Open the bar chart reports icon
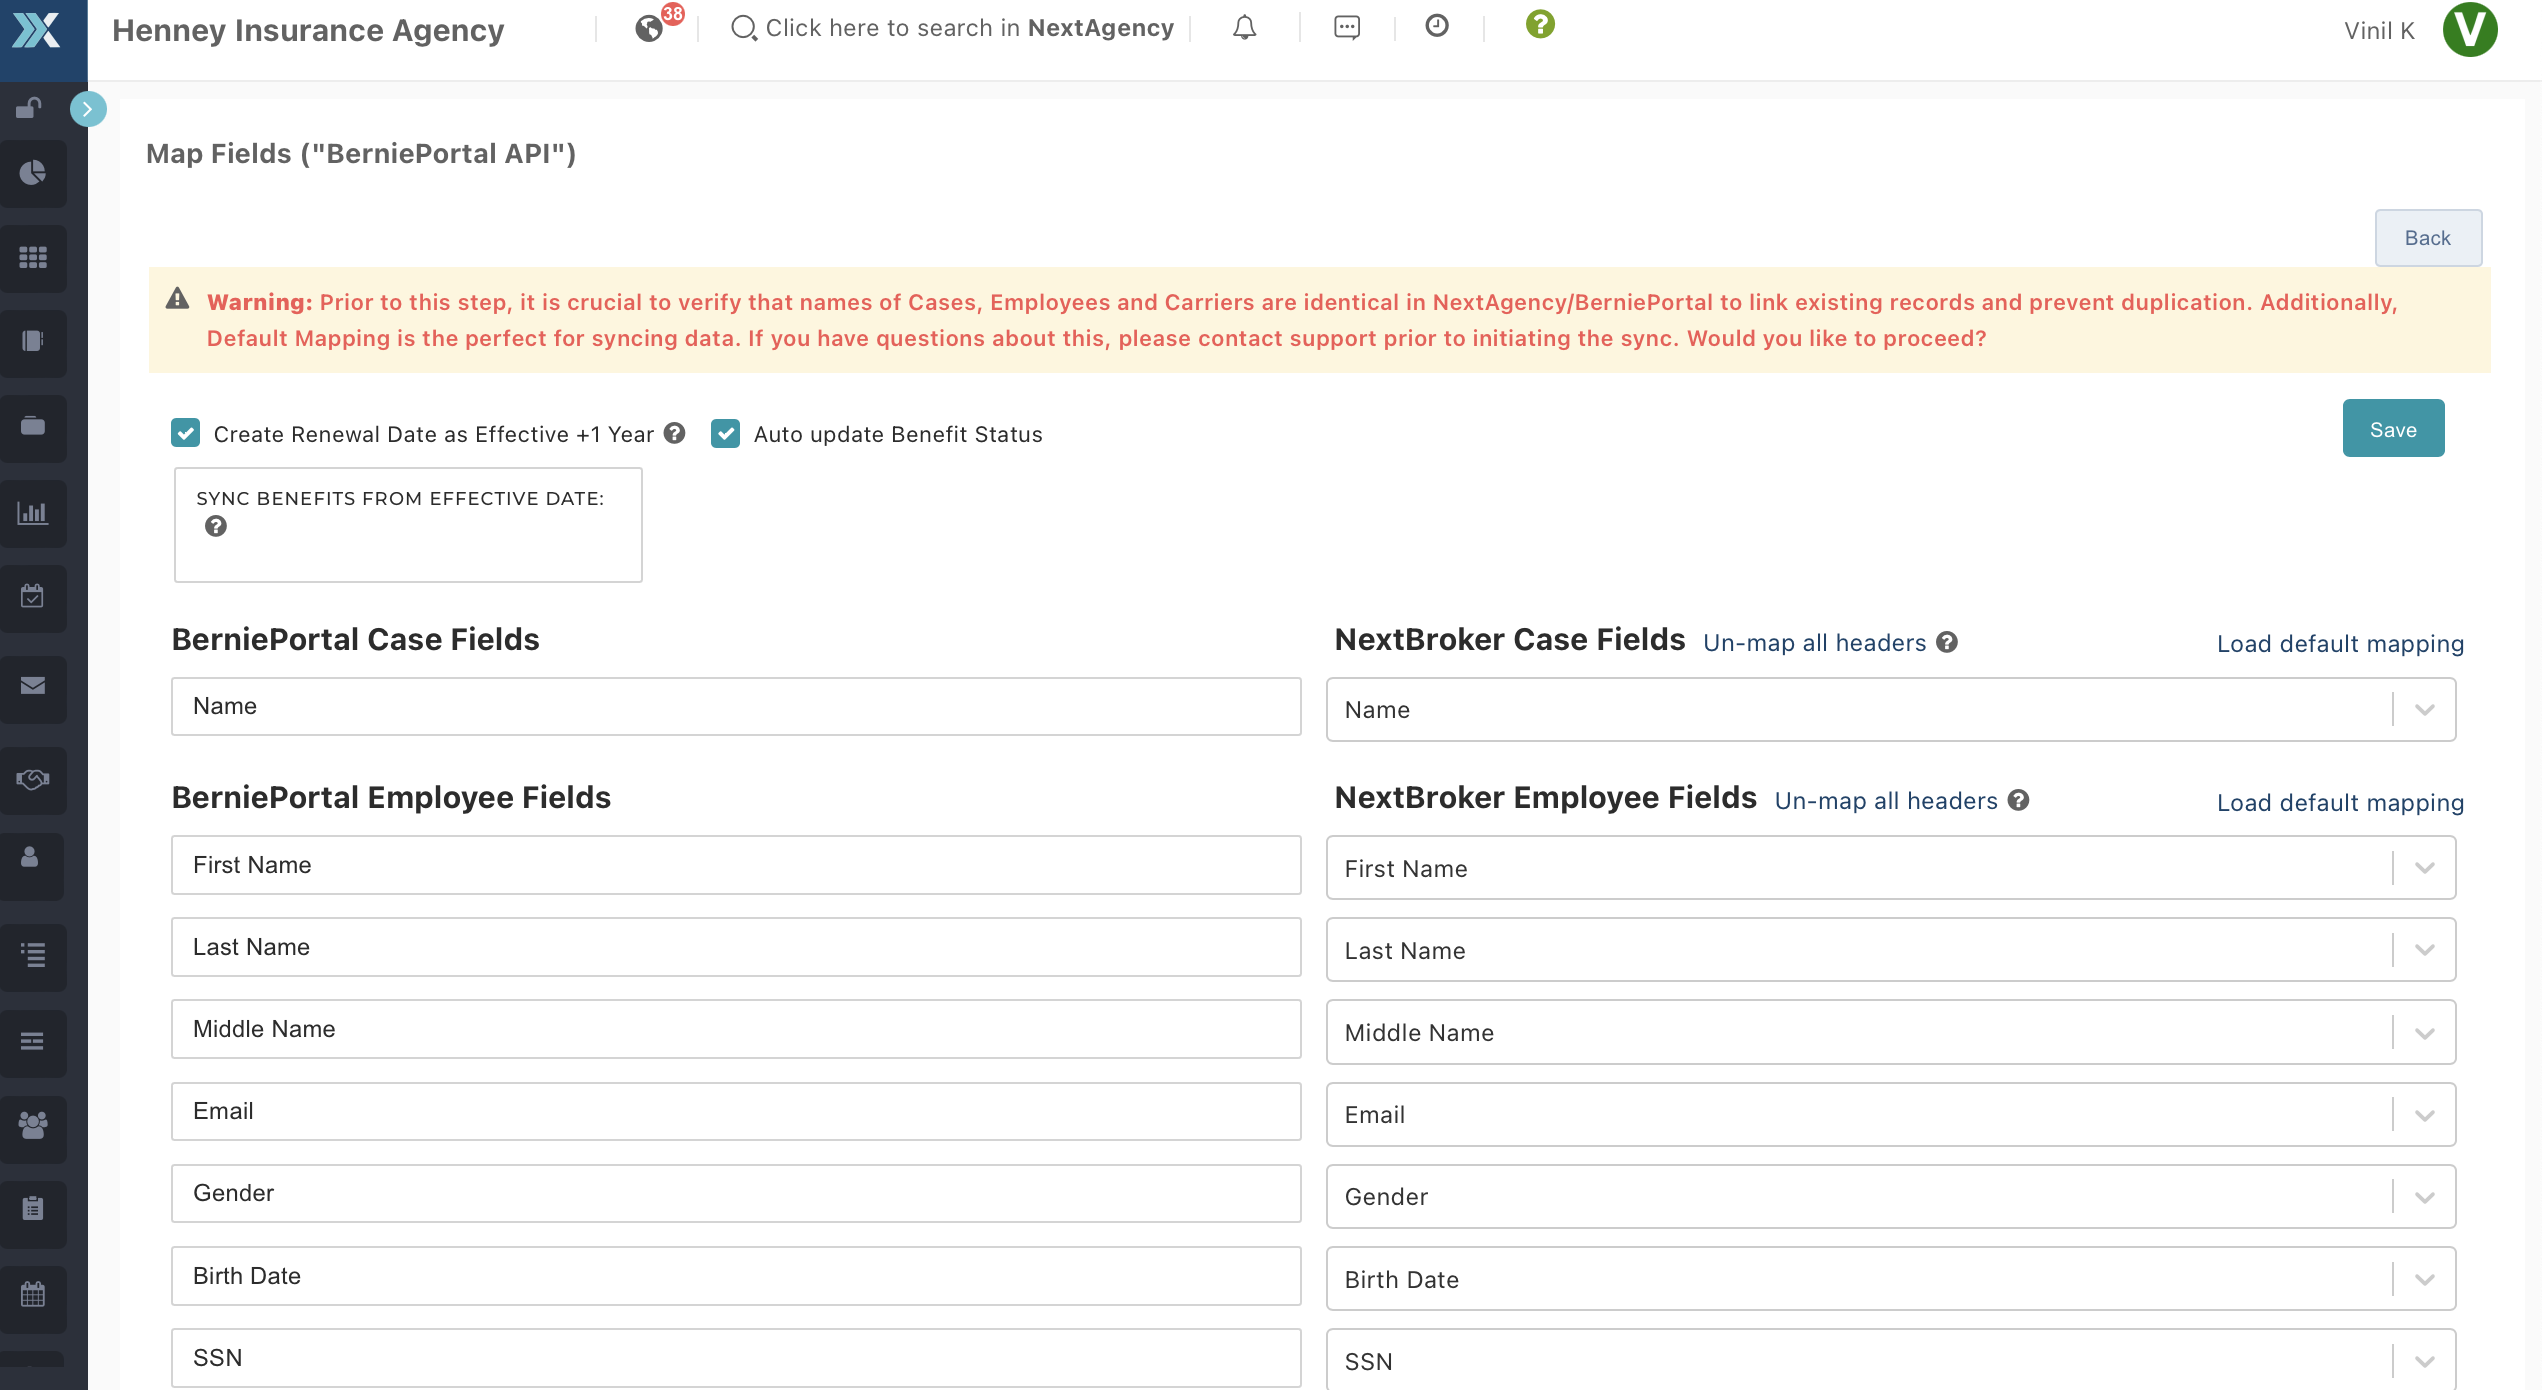 coord(33,513)
